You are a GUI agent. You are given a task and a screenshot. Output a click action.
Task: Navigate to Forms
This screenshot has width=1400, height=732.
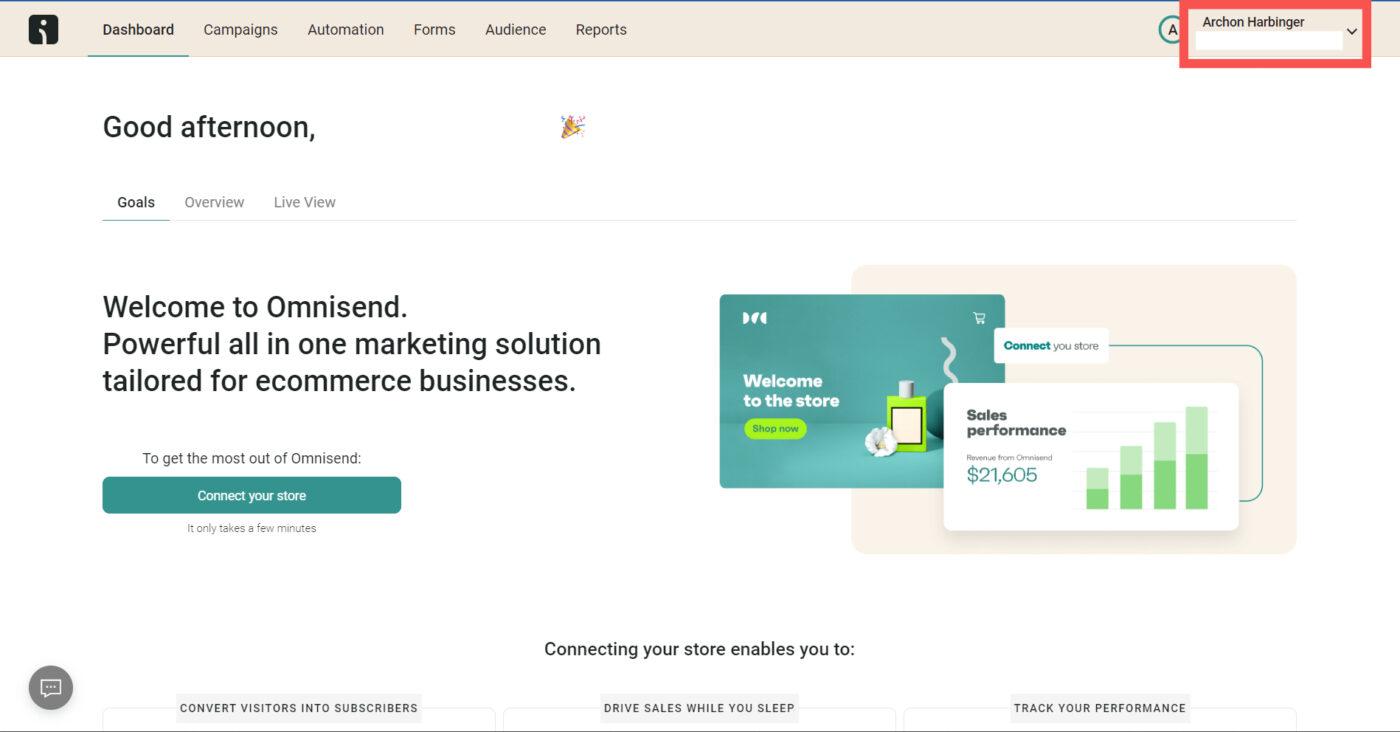pyautogui.click(x=434, y=30)
